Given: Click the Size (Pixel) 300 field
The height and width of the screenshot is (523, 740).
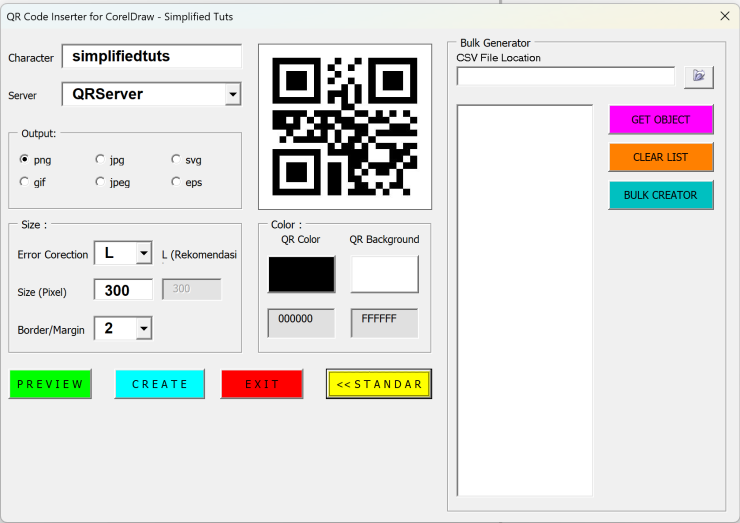Looking at the screenshot, I should point(123,290).
